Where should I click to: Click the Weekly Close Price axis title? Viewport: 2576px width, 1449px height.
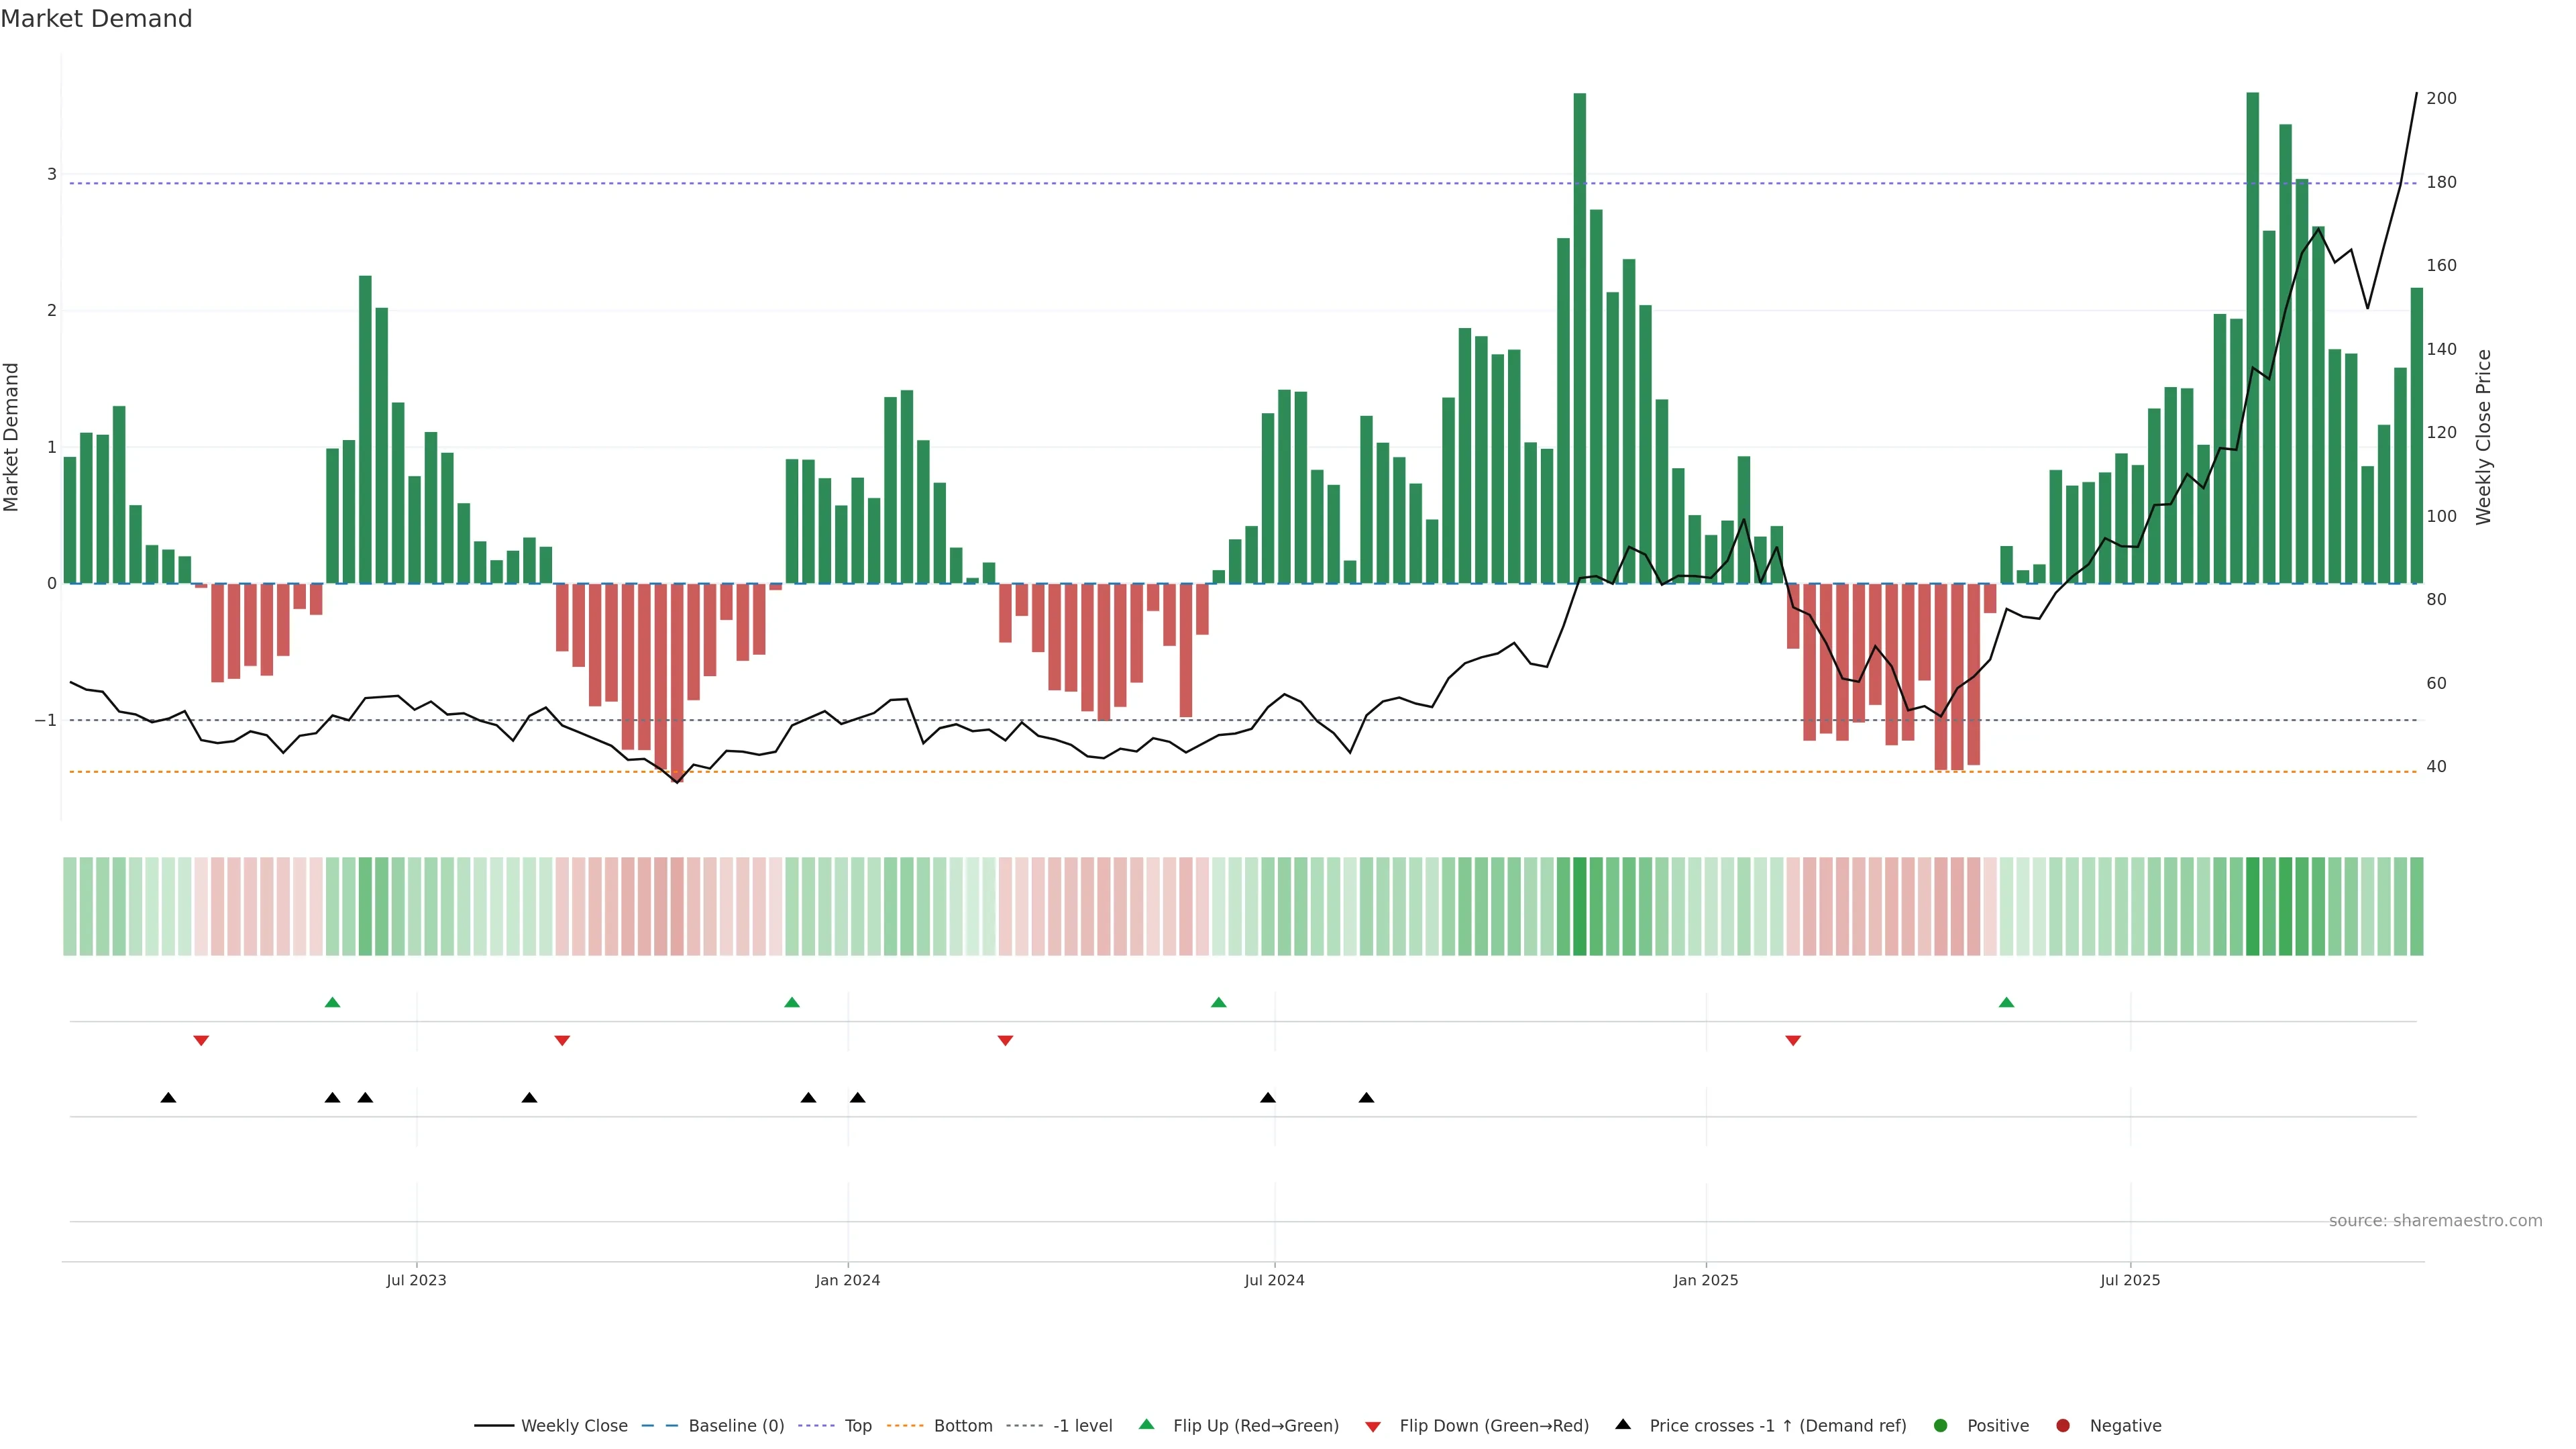tap(2484, 437)
